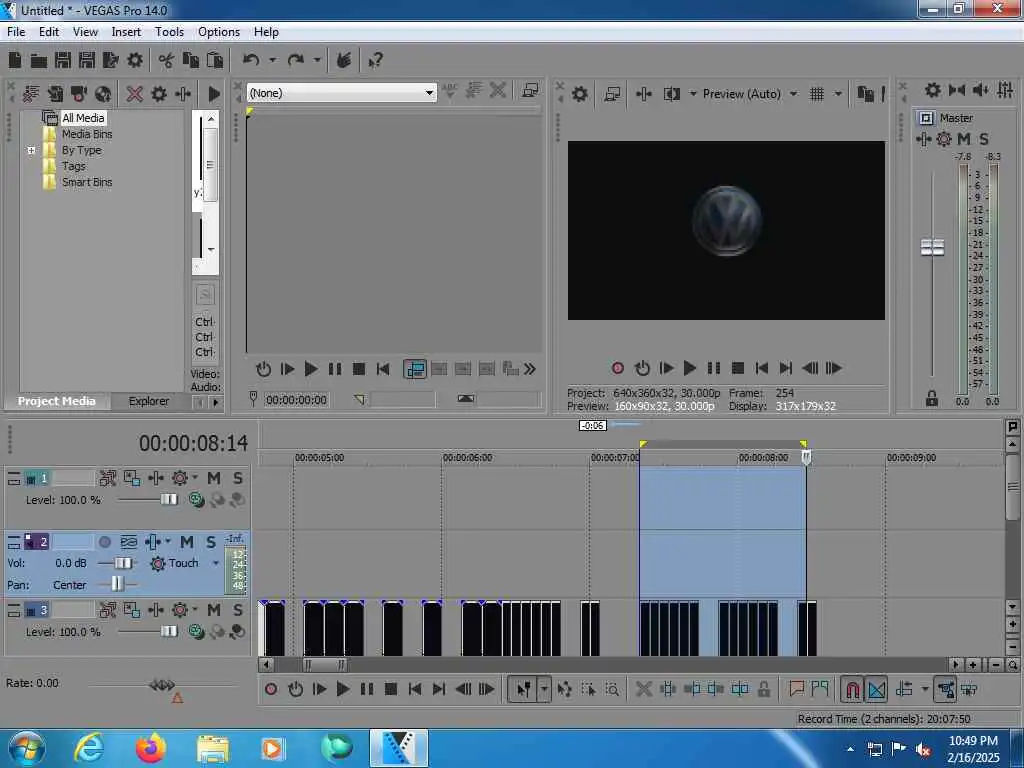Click the overlays grid icon in preview

(817, 94)
